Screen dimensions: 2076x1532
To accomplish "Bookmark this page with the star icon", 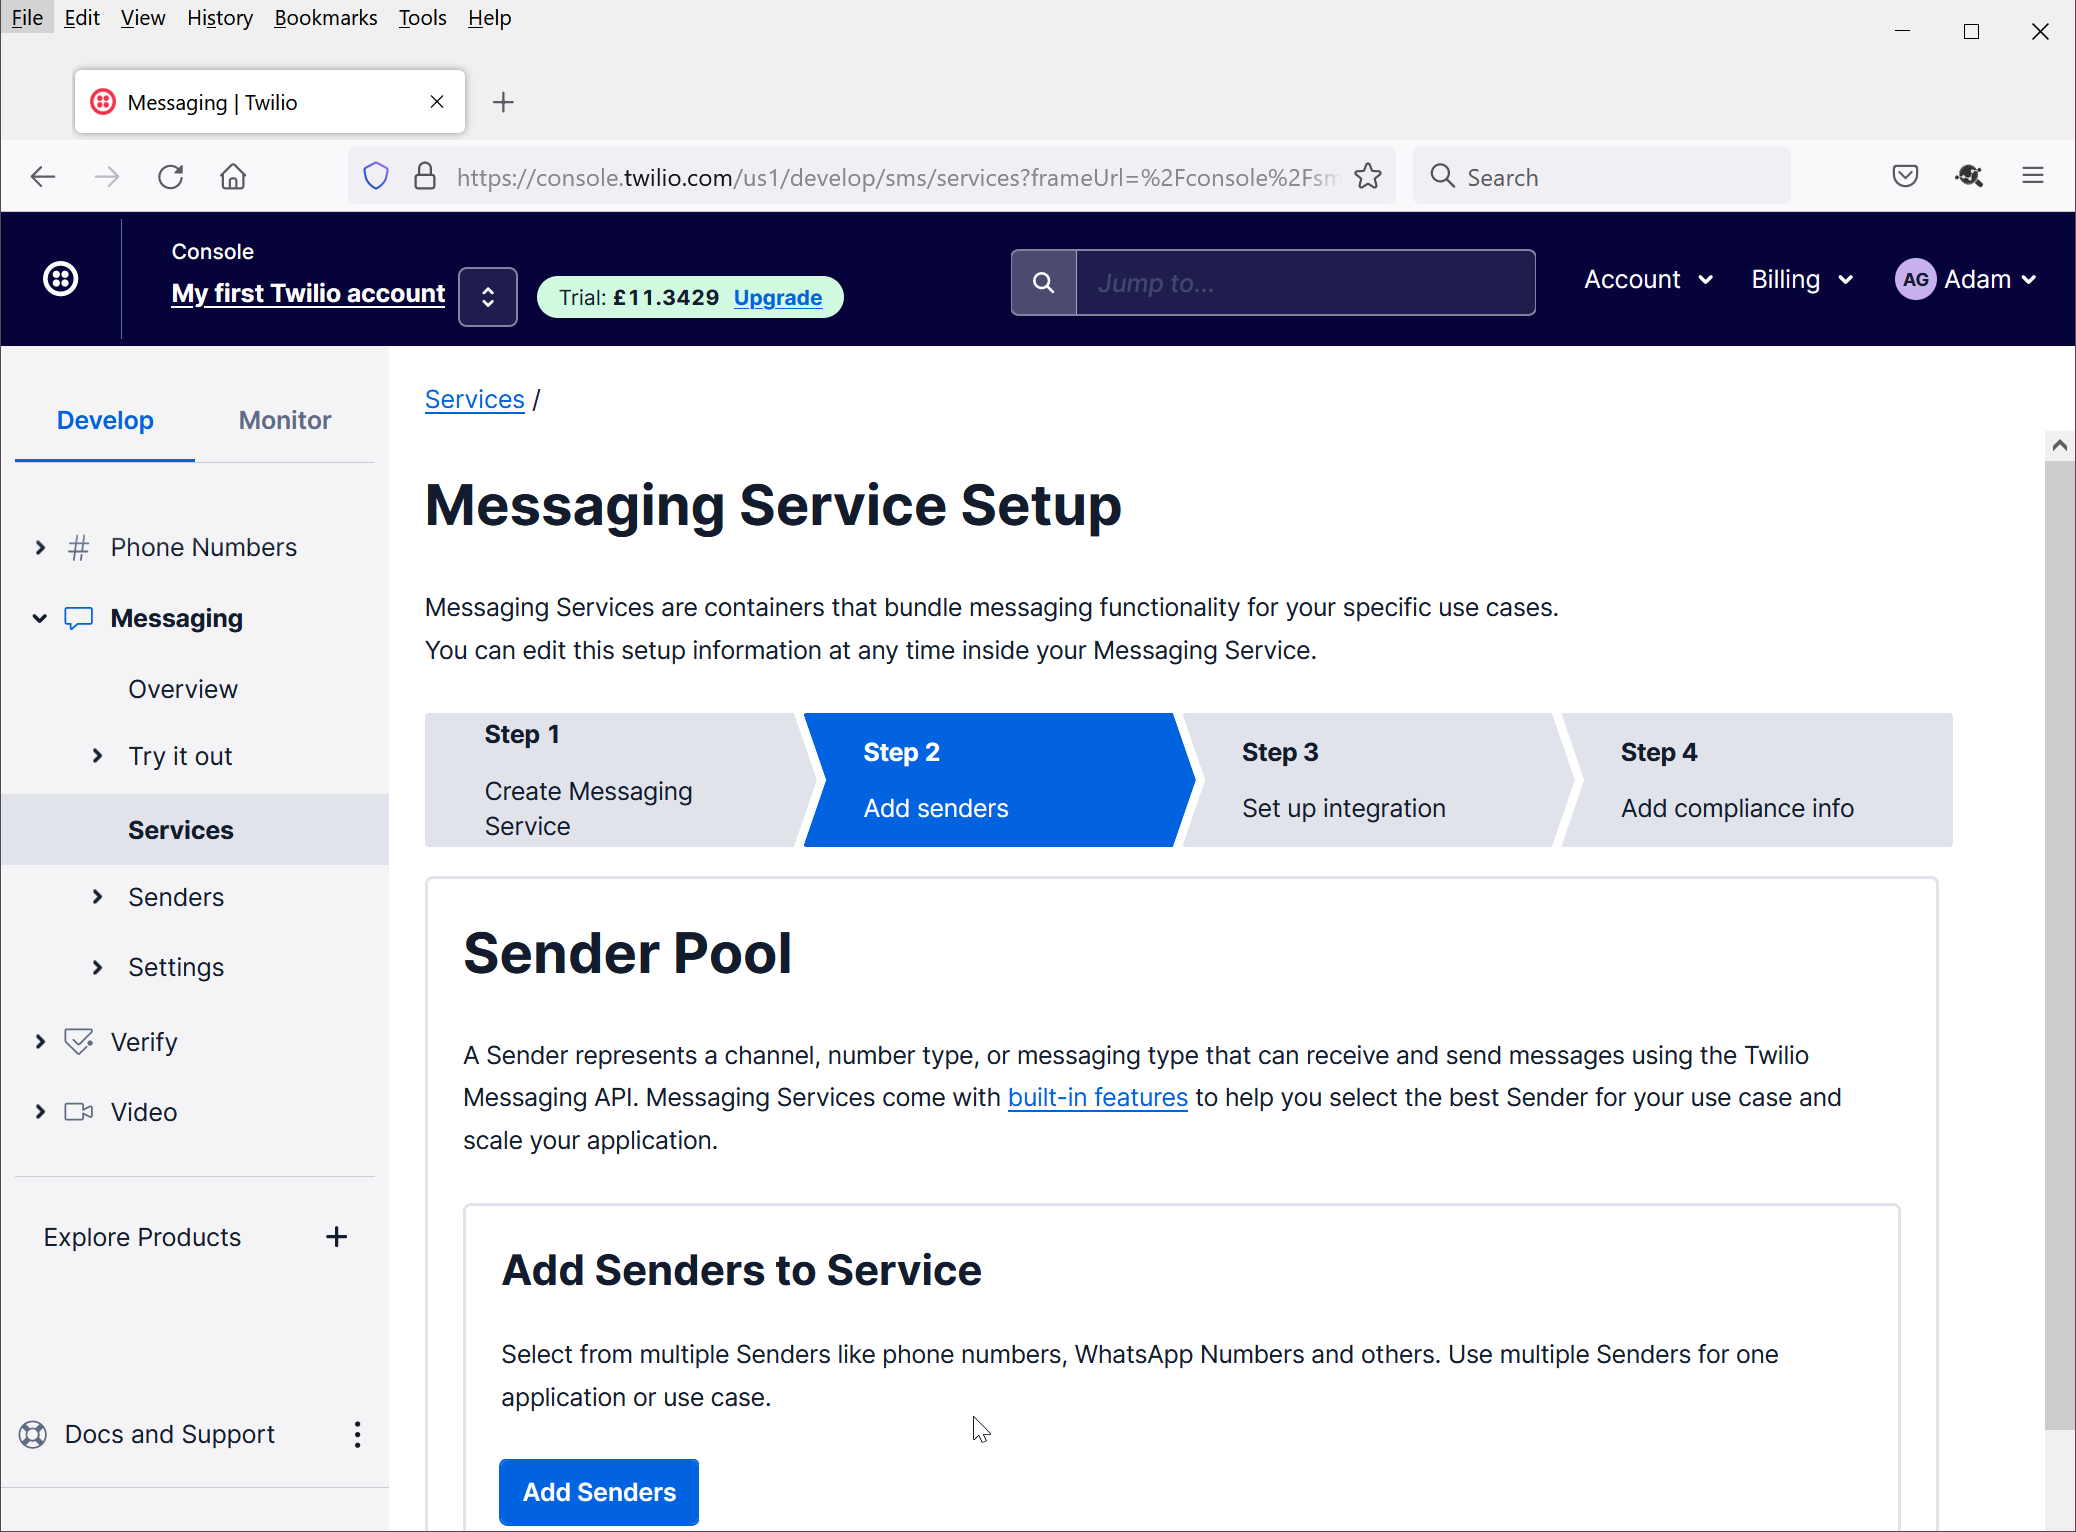I will click(1368, 177).
